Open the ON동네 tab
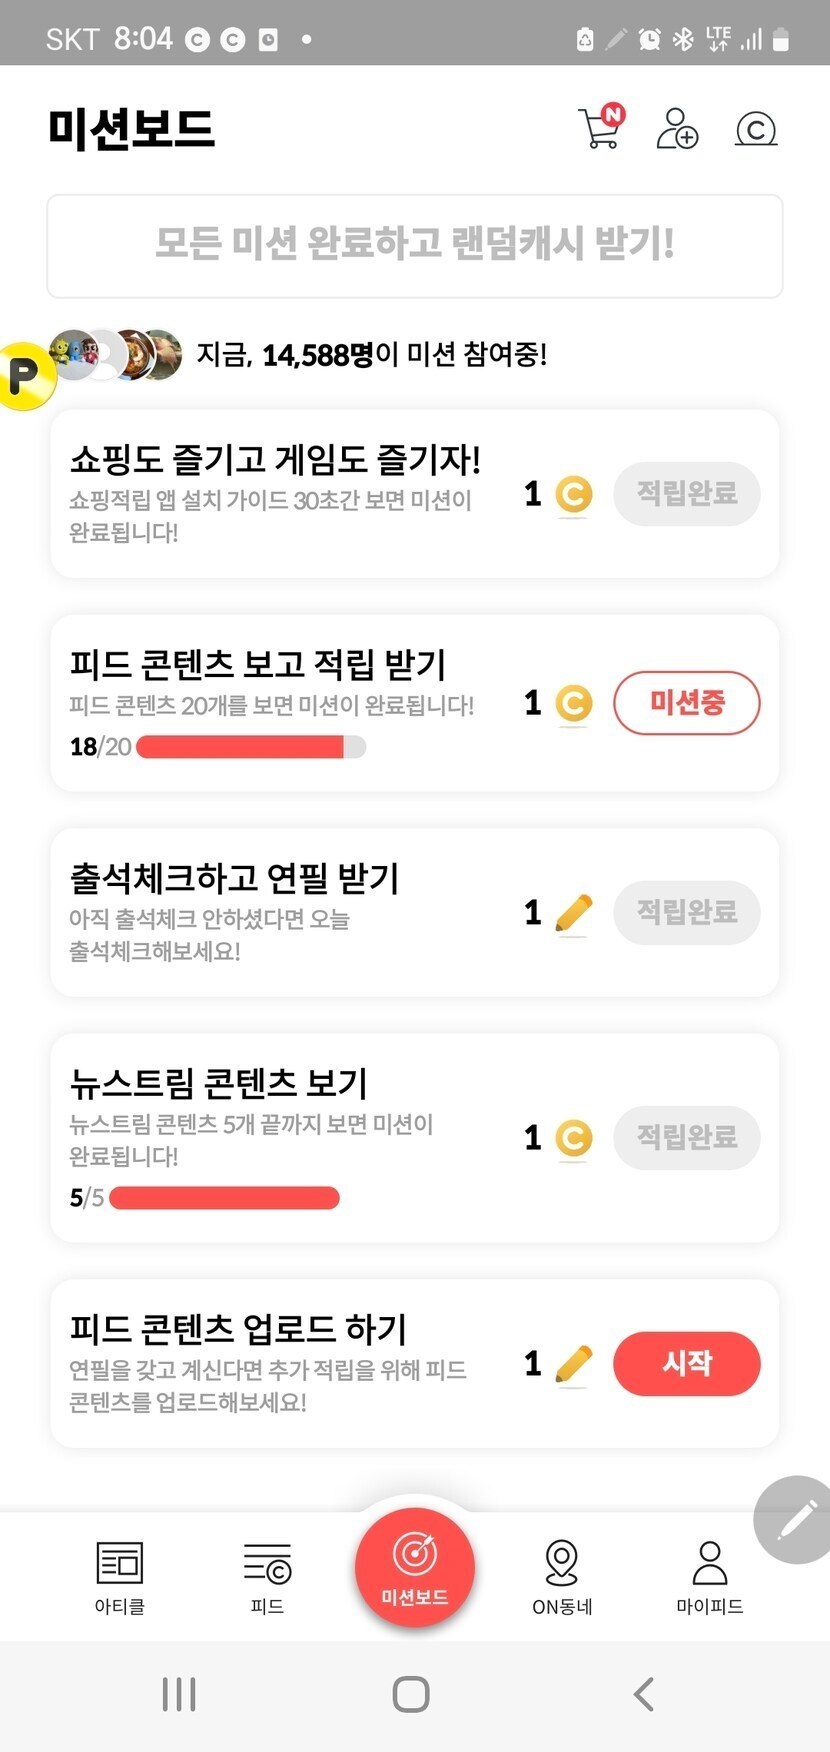This screenshot has width=830, height=1752. (562, 1576)
